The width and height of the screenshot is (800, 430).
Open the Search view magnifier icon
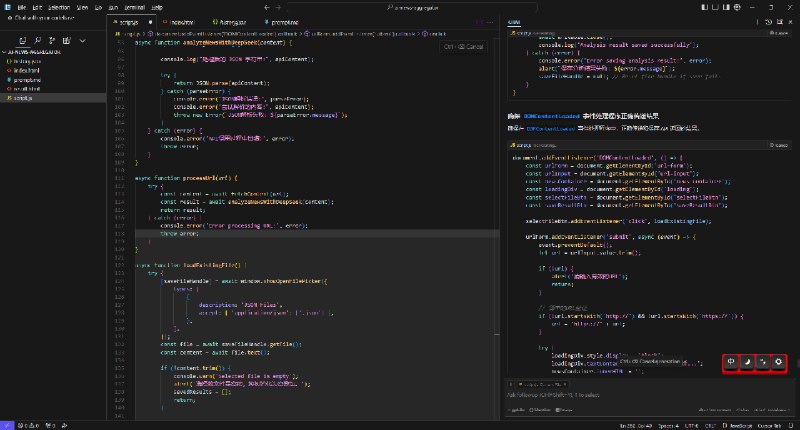pyautogui.click(x=37, y=40)
